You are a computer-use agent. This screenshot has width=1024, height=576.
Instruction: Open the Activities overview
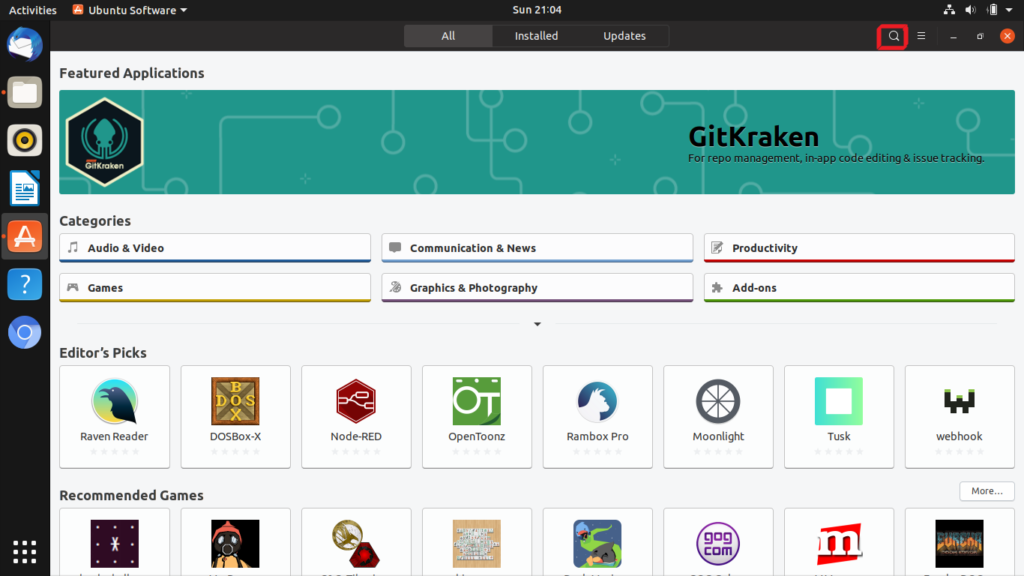coord(33,10)
